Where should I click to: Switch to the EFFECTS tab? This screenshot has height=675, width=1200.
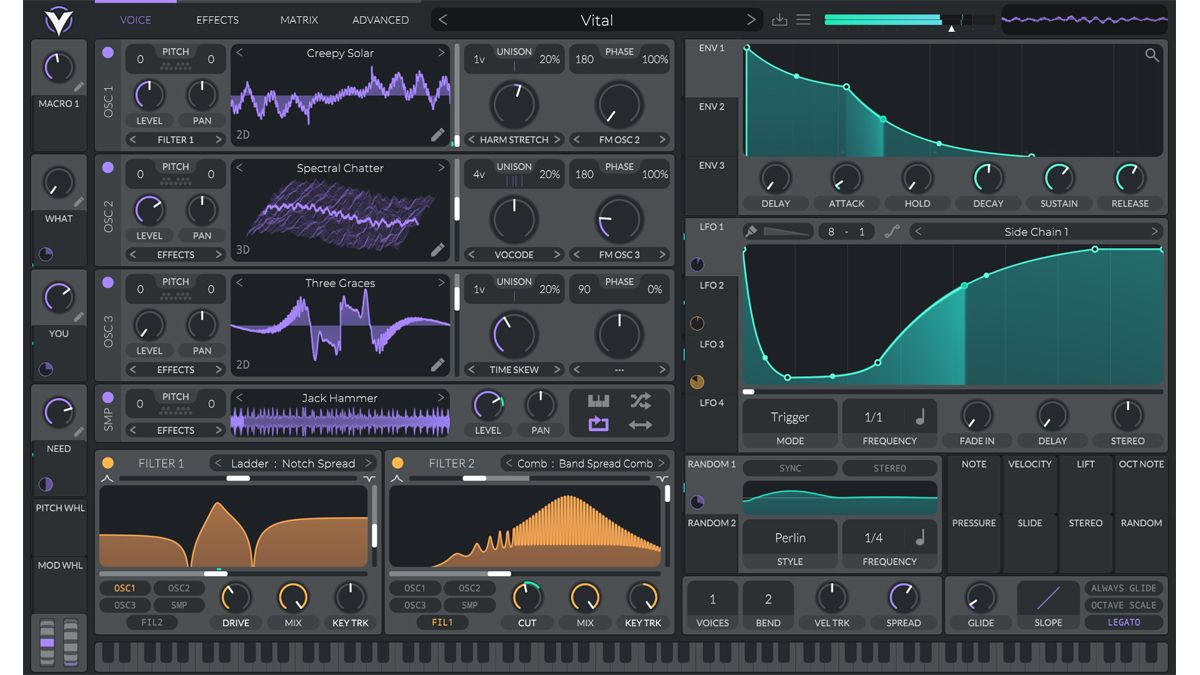coord(216,19)
